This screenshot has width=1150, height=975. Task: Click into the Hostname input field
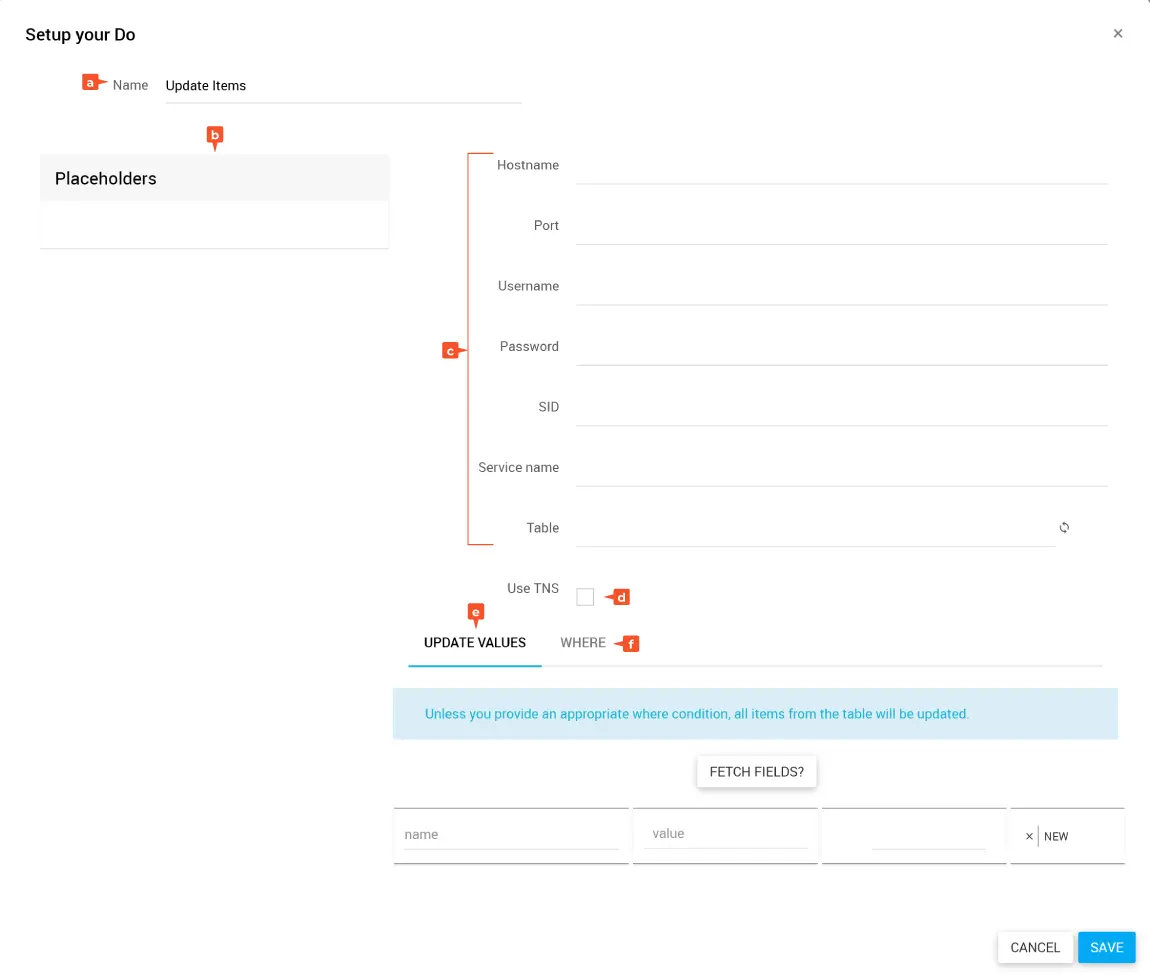pos(840,166)
